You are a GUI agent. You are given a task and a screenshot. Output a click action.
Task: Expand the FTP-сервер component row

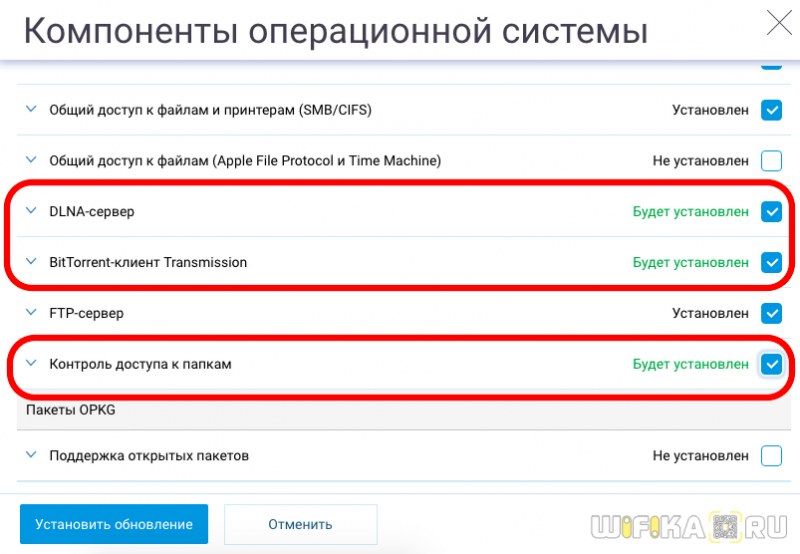pyautogui.click(x=31, y=312)
